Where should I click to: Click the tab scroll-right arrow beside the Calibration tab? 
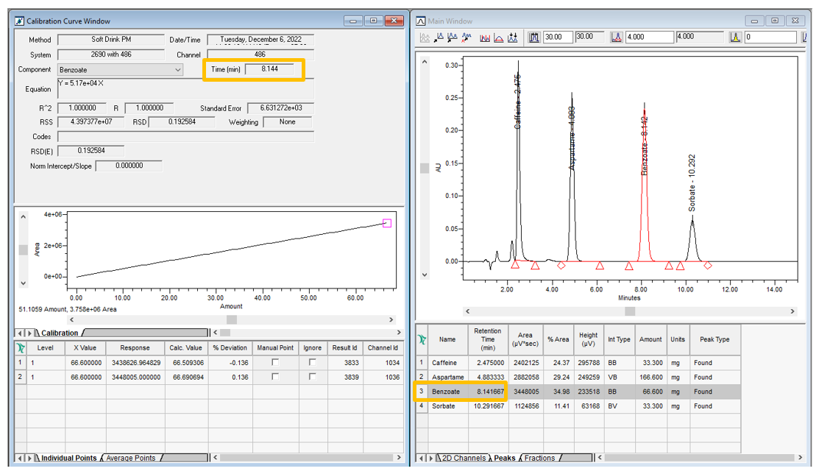(29, 333)
